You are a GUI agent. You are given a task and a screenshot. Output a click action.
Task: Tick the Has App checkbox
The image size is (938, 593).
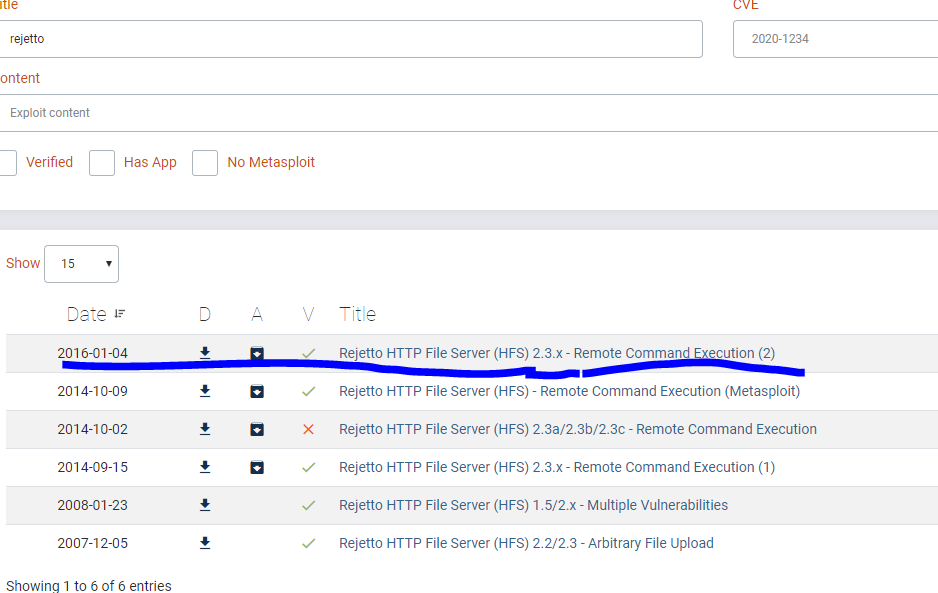102,163
